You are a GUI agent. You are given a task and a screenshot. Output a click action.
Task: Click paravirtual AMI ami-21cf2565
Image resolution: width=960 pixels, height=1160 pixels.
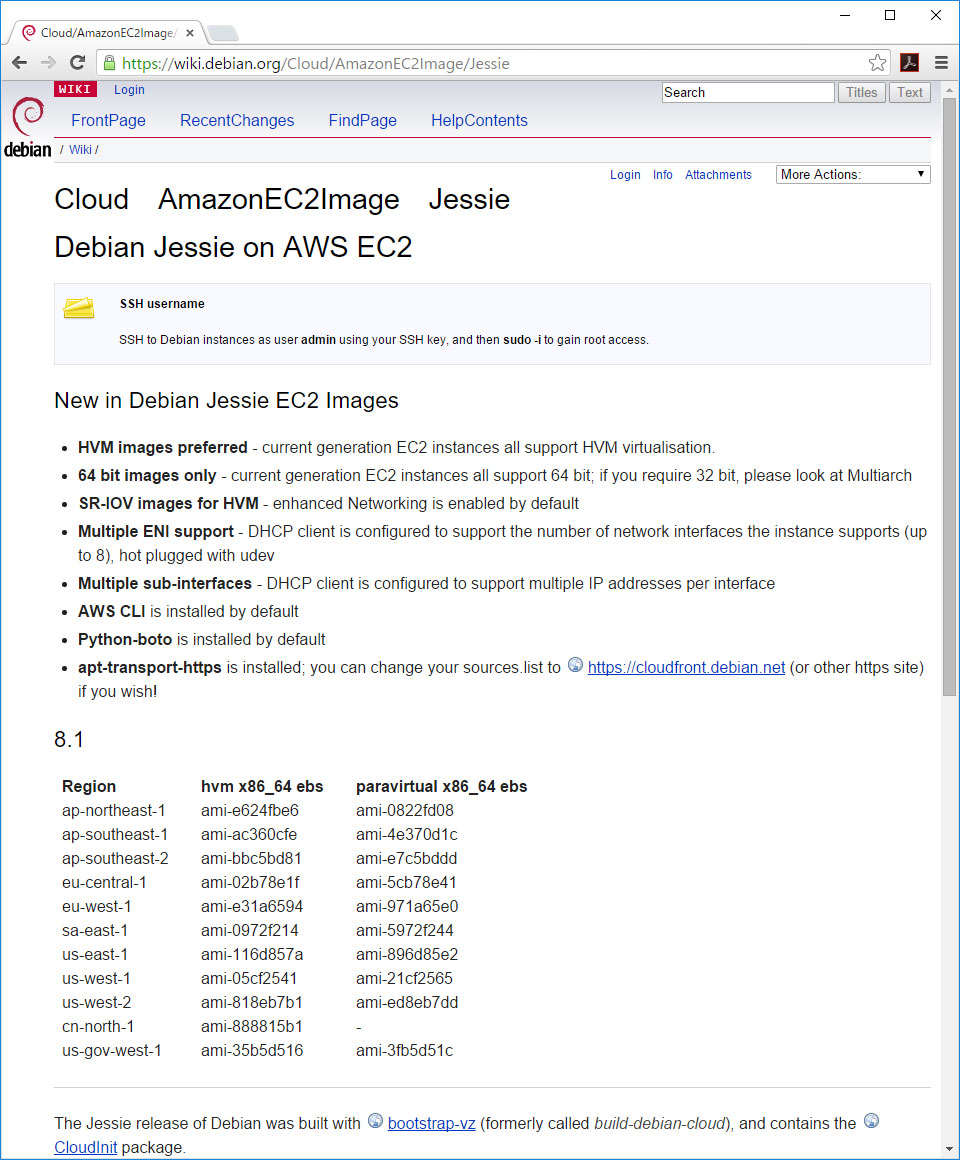coord(405,979)
